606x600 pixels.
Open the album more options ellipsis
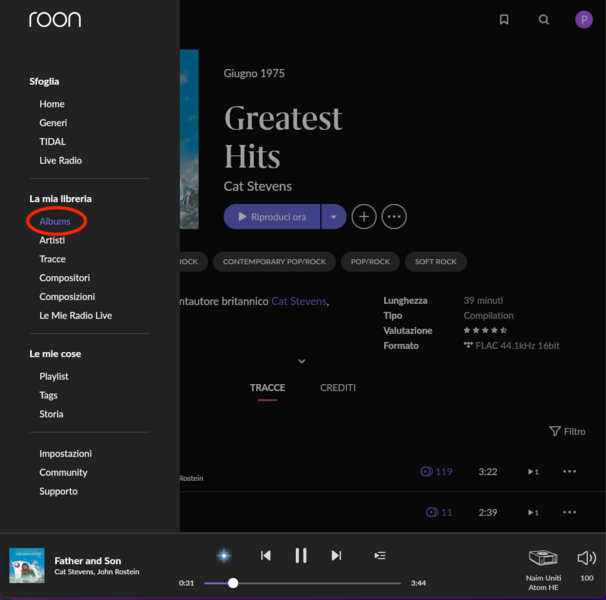point(394,216)
